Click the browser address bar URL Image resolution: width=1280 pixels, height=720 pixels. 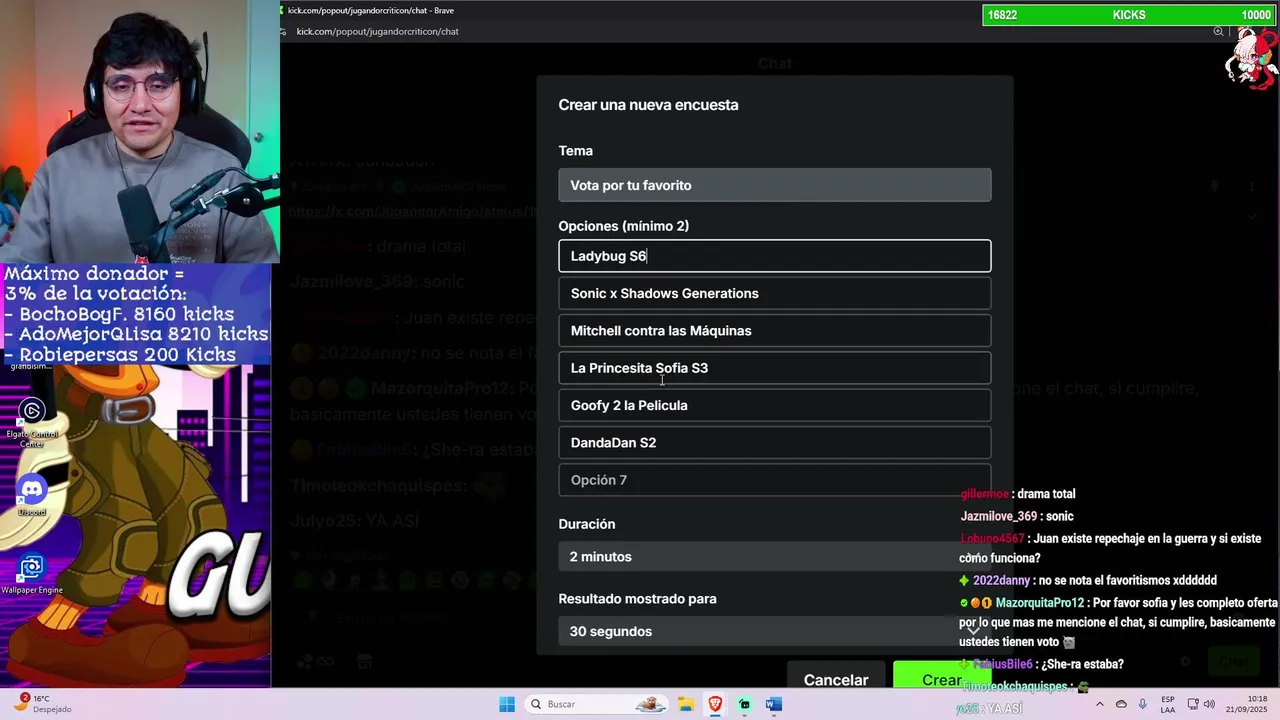377,31
